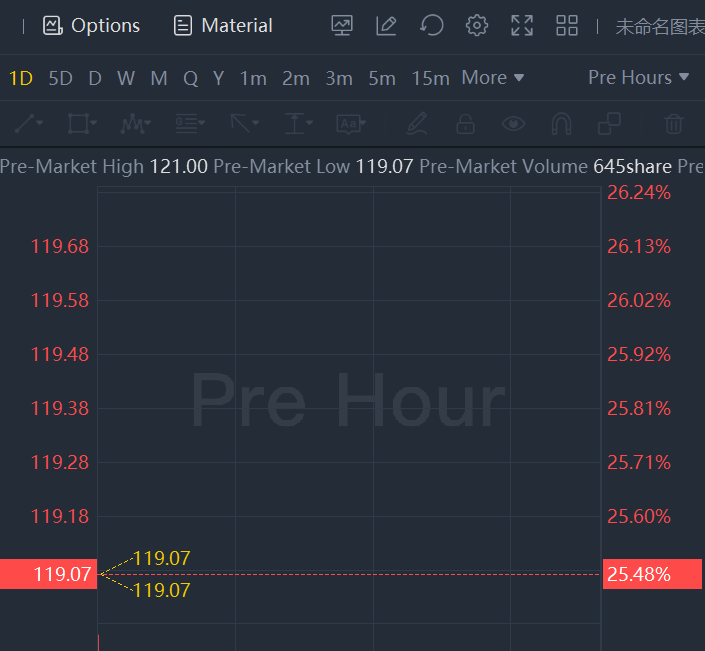The width and height of the screenshot is (705, 651).
Task: Open the Options button
Action: [92, 26]
